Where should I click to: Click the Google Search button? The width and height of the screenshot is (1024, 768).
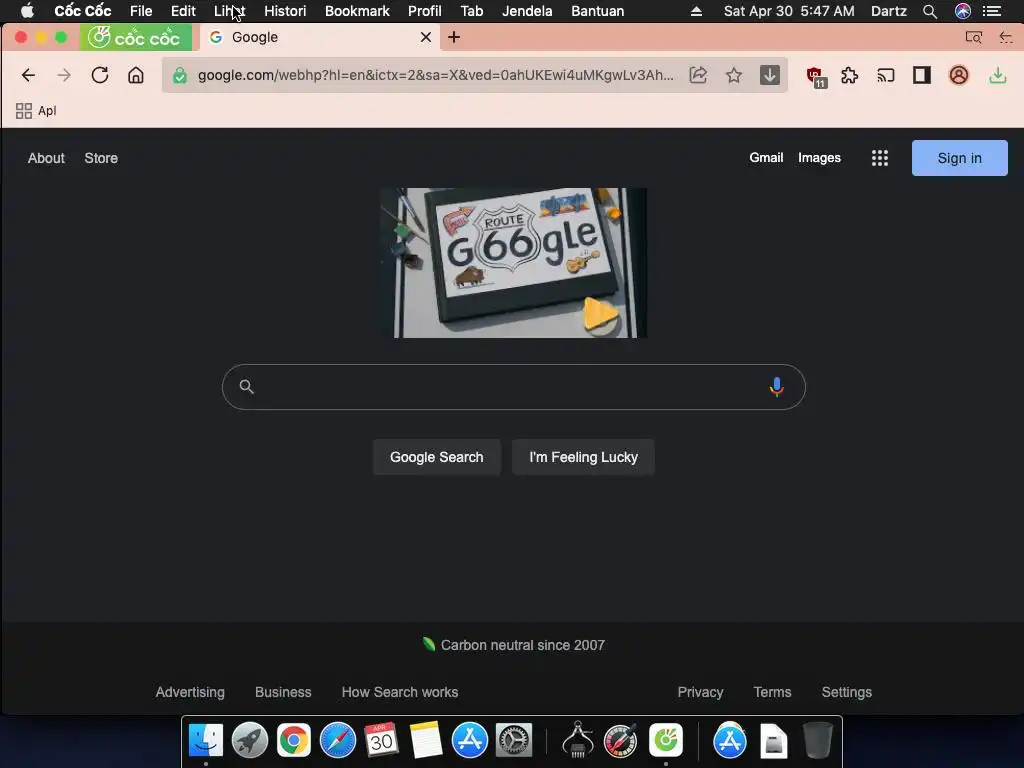(437, 457)
